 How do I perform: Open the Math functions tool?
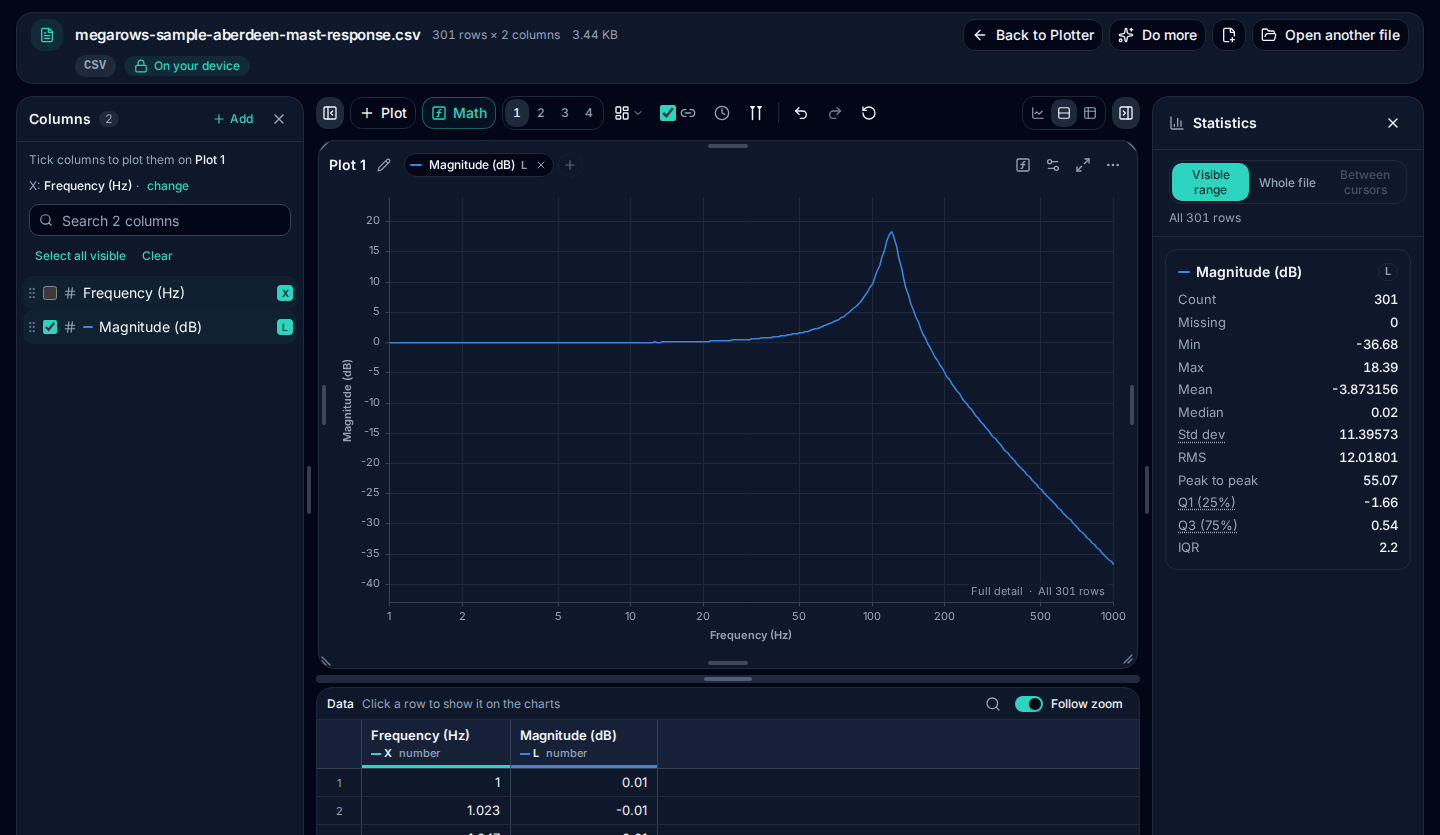click(459, 113)
